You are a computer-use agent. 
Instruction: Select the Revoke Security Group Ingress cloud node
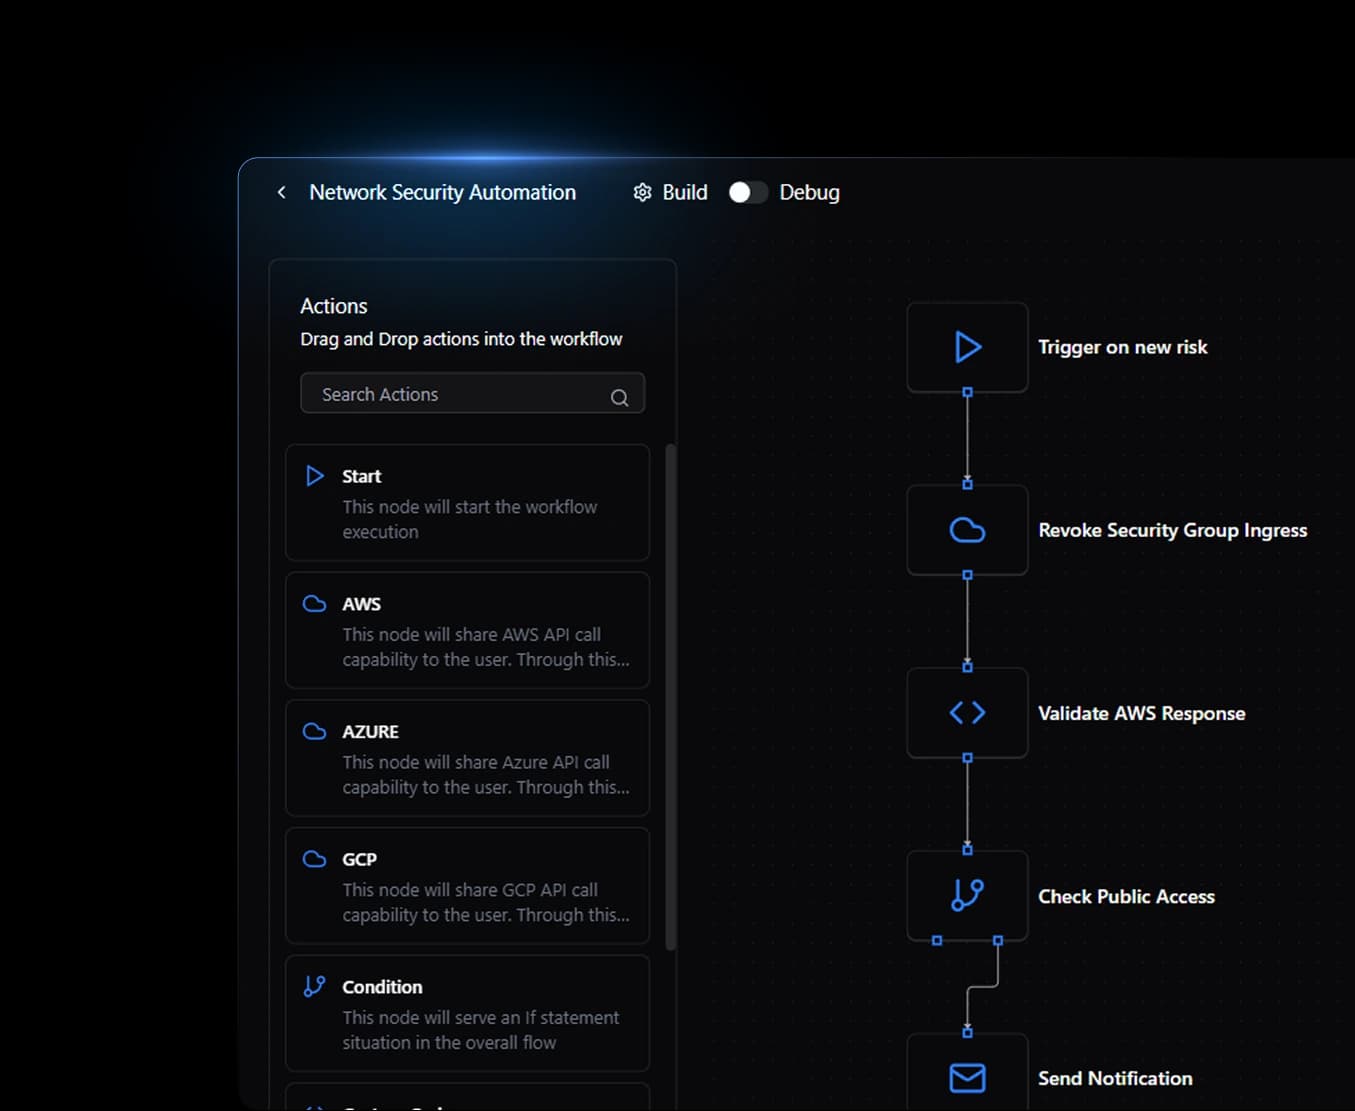[x=967, y=530]
